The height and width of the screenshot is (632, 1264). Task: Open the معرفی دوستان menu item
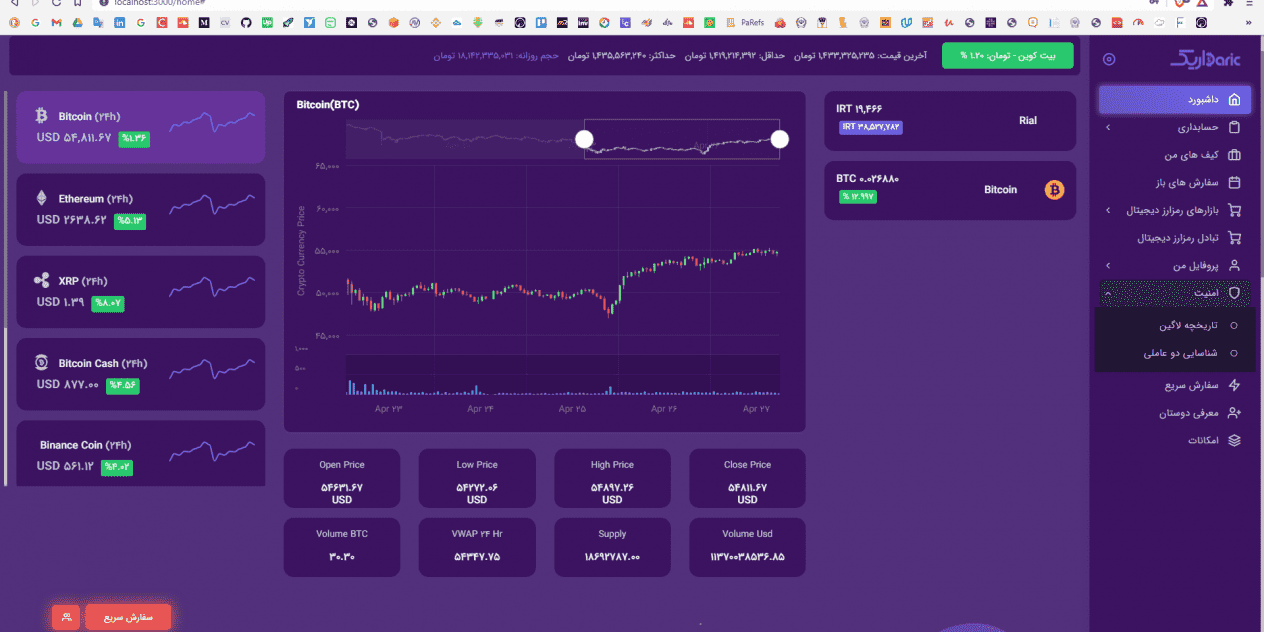tap(1175, 413)
